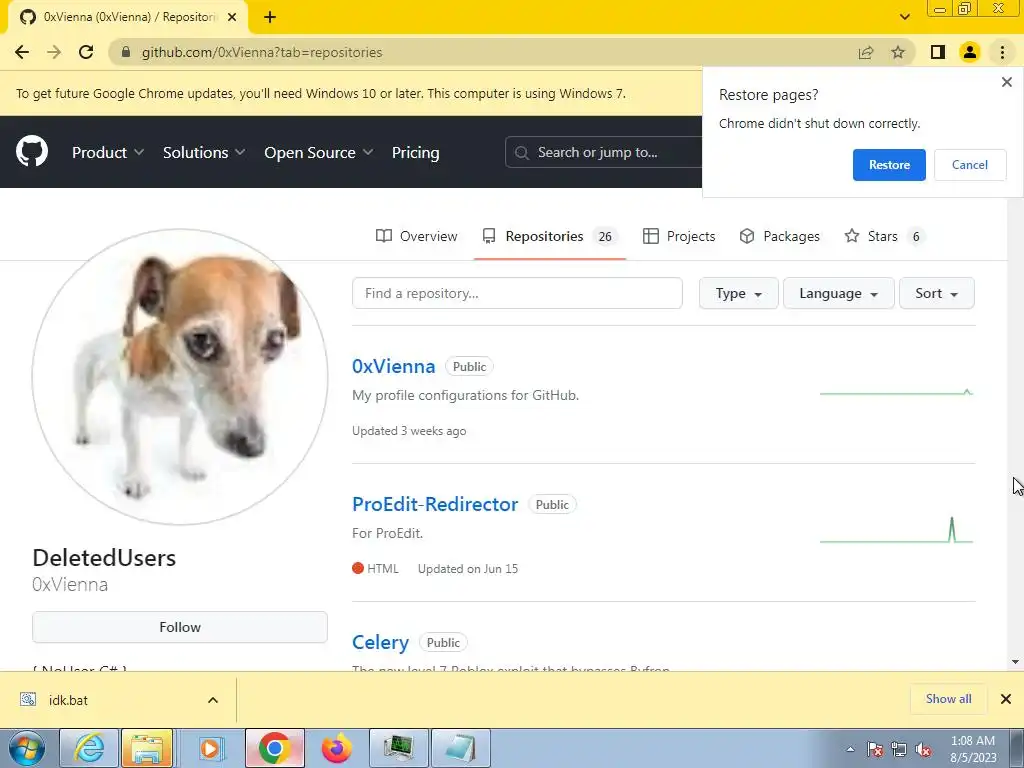Click the 0xVienna repository activity graph

(896, 392)
